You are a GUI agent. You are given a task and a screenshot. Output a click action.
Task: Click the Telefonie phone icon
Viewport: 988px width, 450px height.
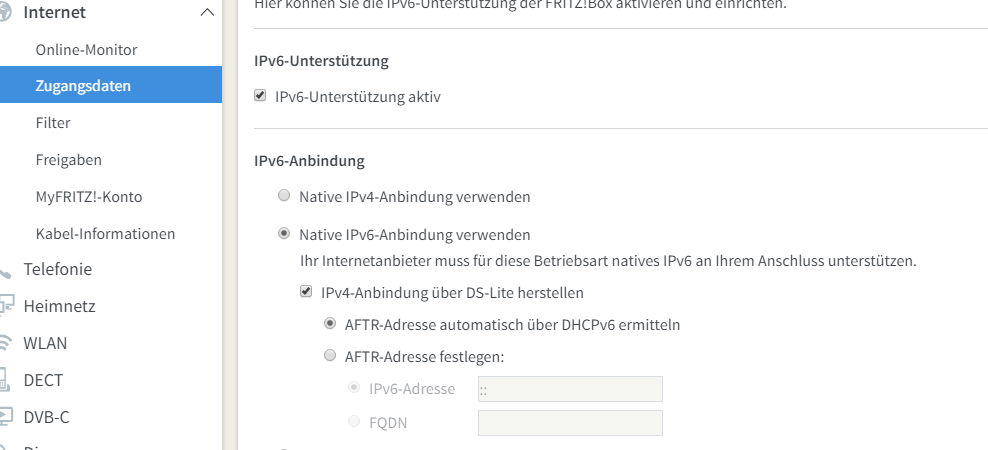point(5,270)
